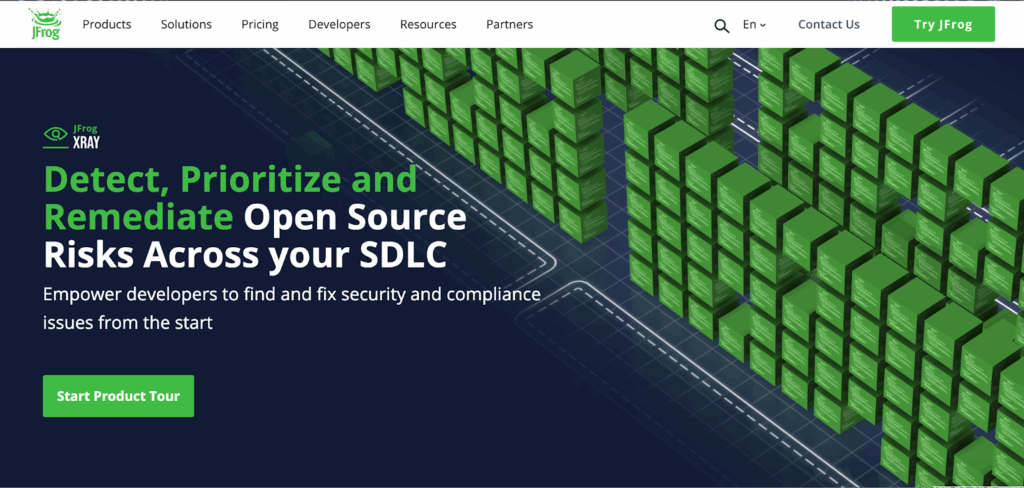Open the Partners menu
This screenshot has width=1024, height=488.
click(x=509, y=24)
